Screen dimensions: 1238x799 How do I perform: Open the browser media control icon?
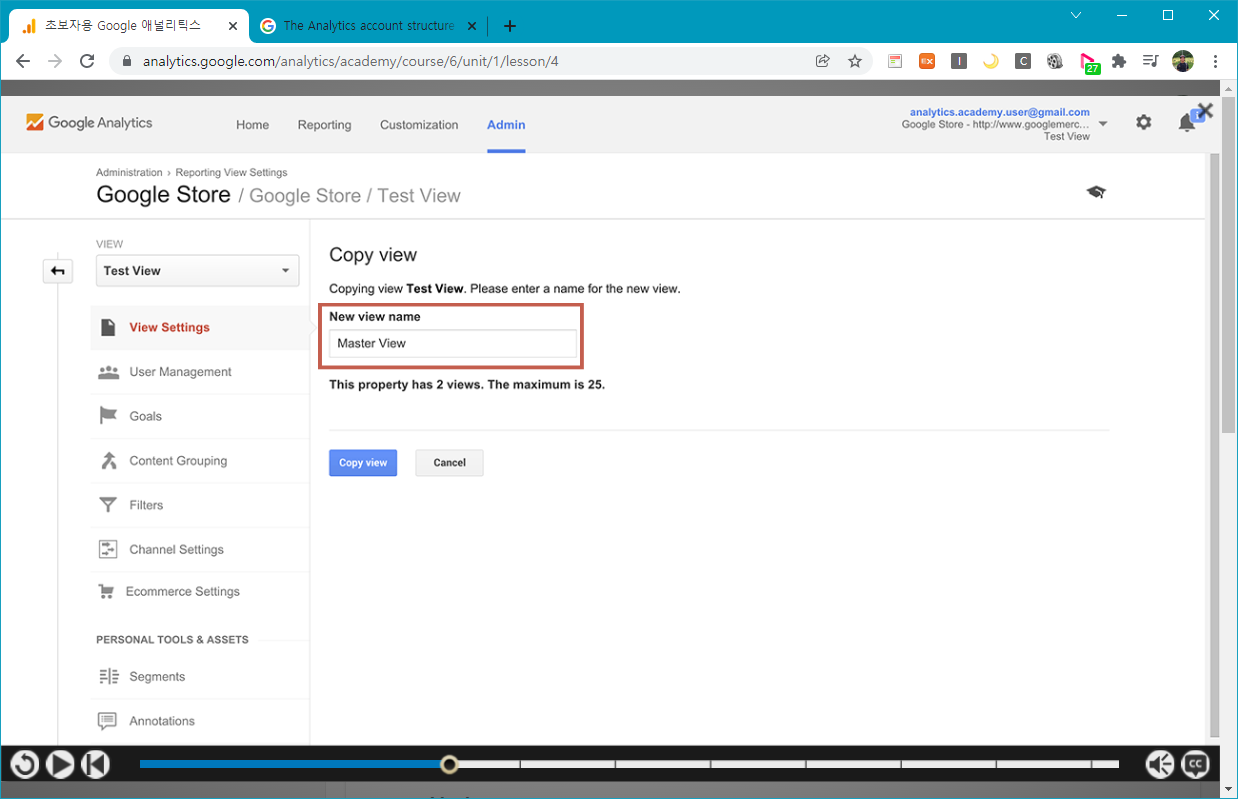[1151, 61]
